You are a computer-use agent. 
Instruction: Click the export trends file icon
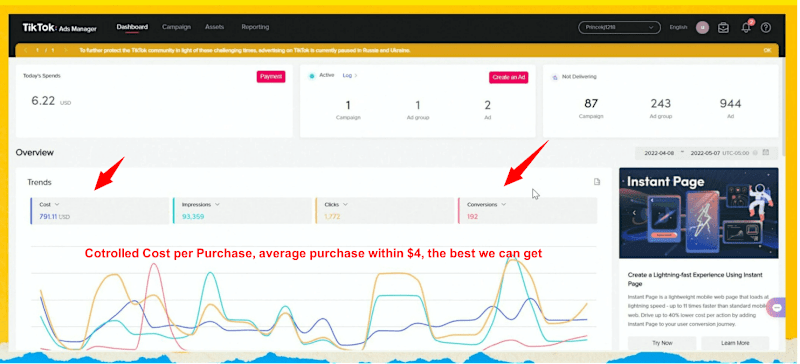[597, 182]
